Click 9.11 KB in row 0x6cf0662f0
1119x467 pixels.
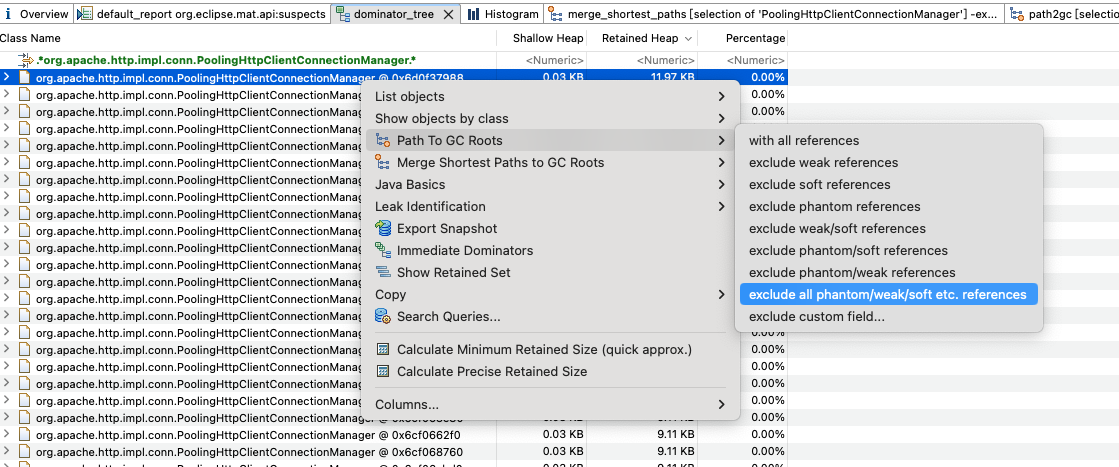pos(677,434)
